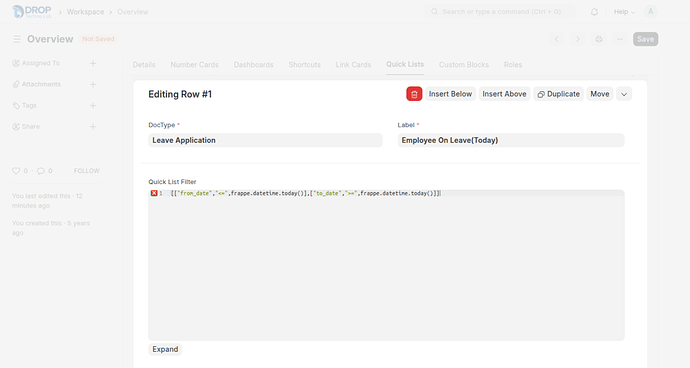Screen dimensions: 690x368
Task: Like this document with heart icon
Action: [16, 171]
